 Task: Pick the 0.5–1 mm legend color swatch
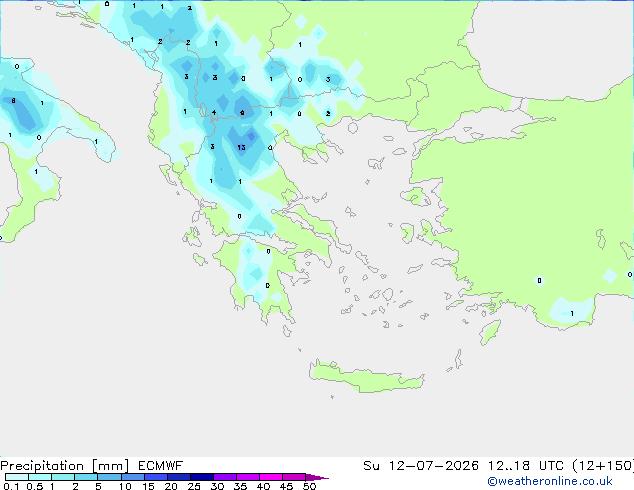(x=40, y=477)
